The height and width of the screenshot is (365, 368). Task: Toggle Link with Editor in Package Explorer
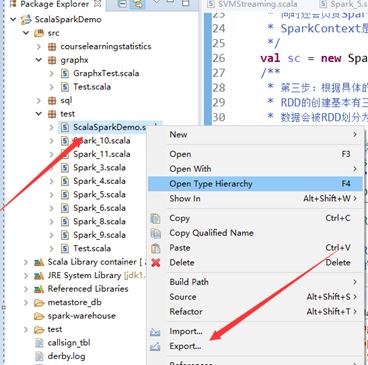click(138, 3)
